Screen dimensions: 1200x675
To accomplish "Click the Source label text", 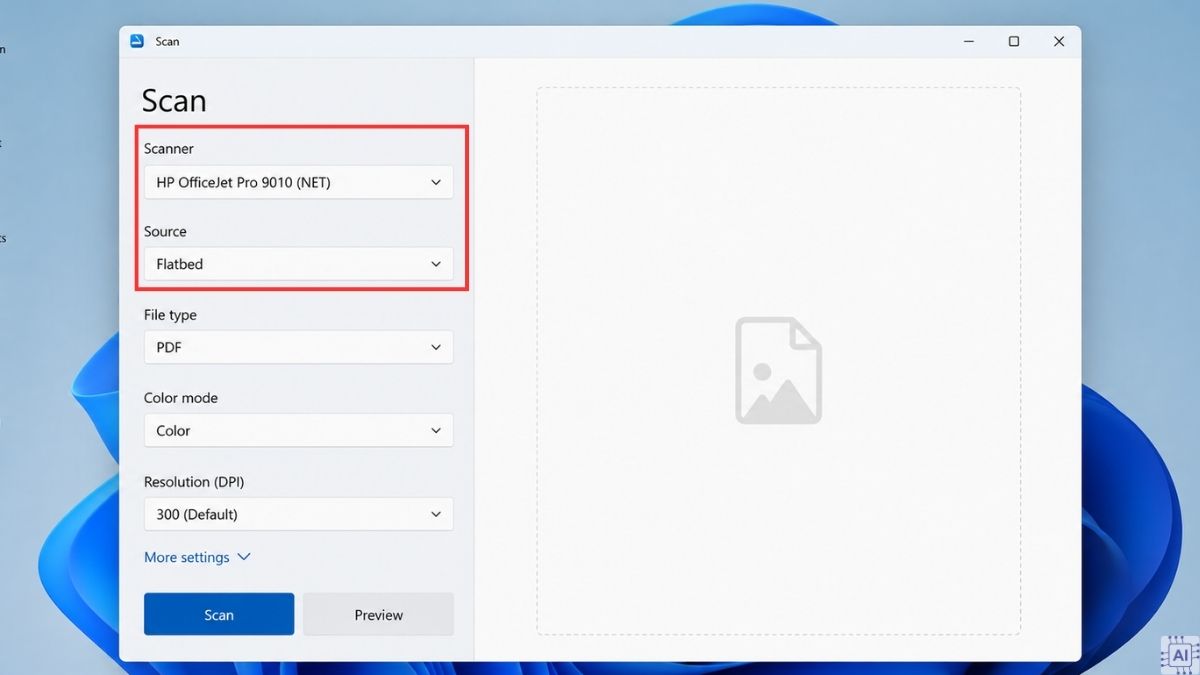I will [165, 231].
